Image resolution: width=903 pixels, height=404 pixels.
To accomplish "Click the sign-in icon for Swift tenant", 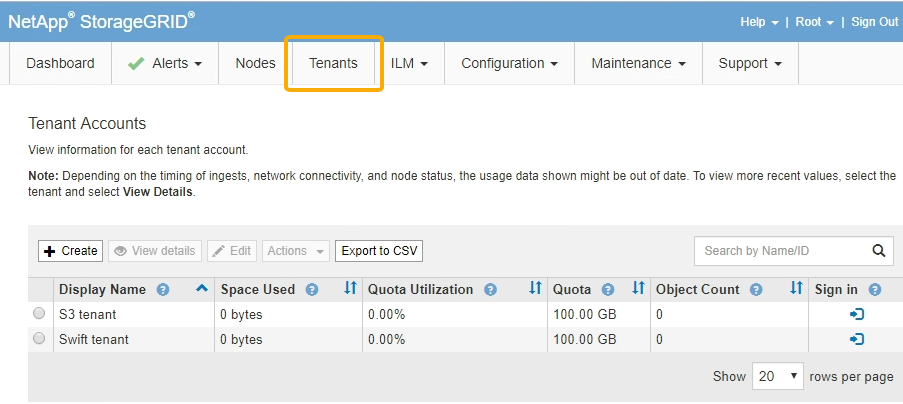I will (856, 339).
